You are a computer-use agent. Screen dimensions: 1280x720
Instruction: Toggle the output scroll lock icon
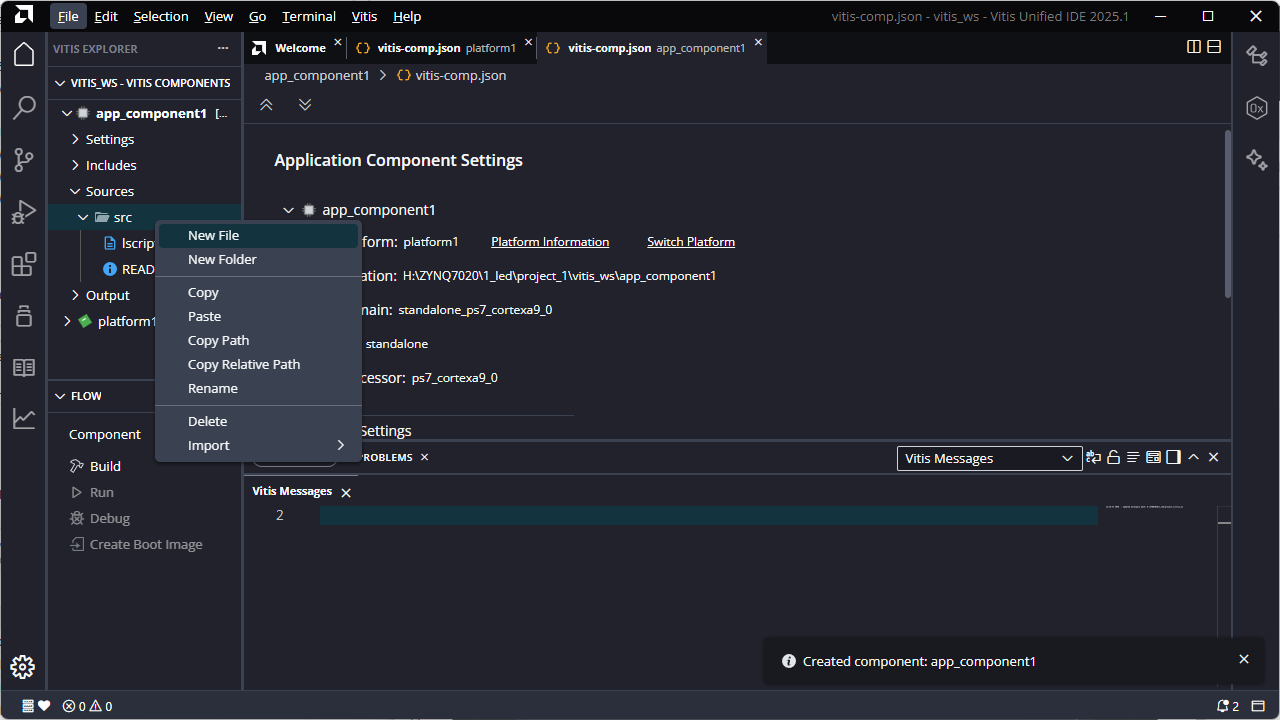(1113, 457)
